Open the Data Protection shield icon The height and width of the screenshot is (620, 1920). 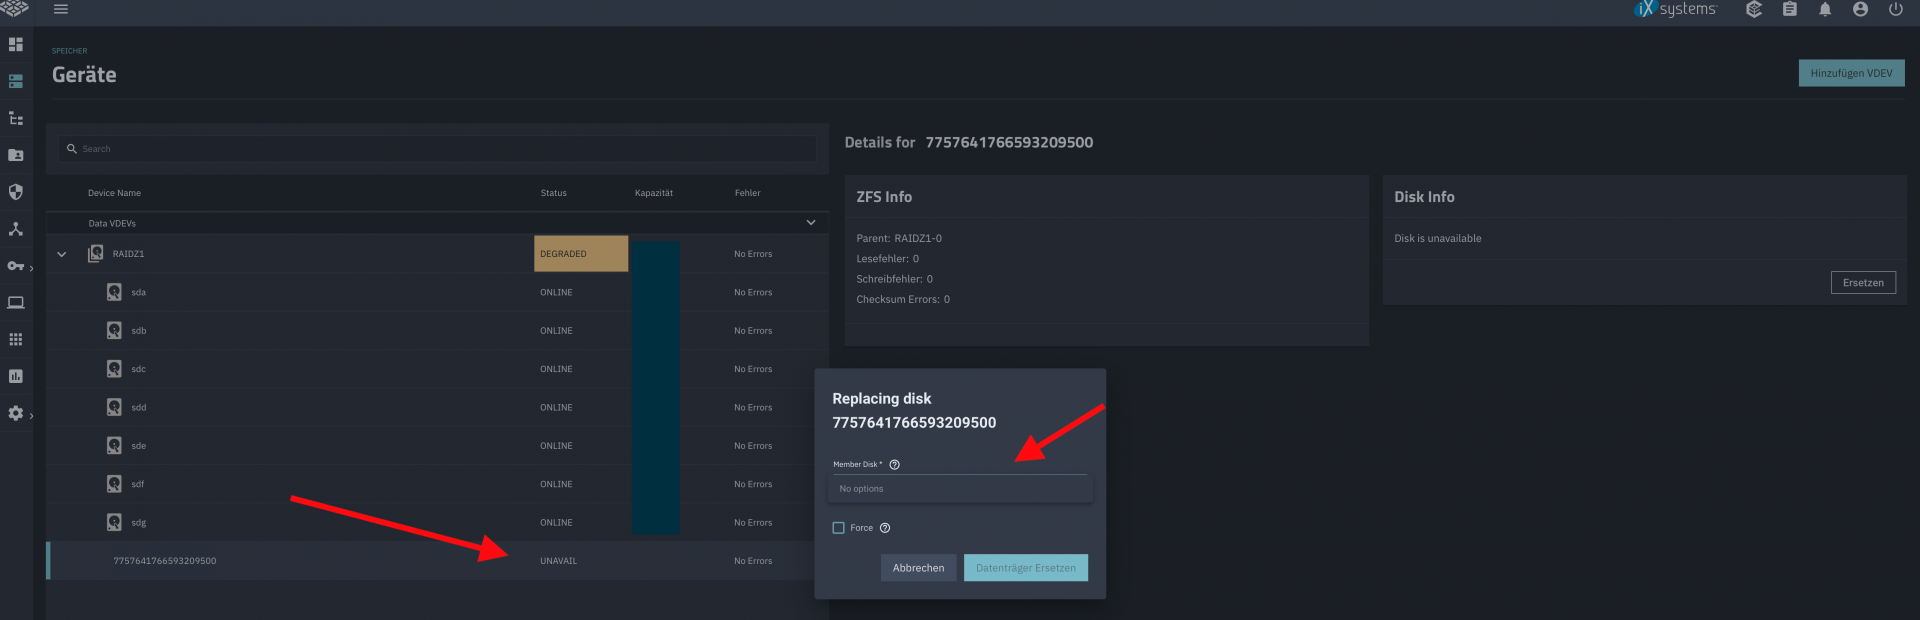(x=16, y=192)
